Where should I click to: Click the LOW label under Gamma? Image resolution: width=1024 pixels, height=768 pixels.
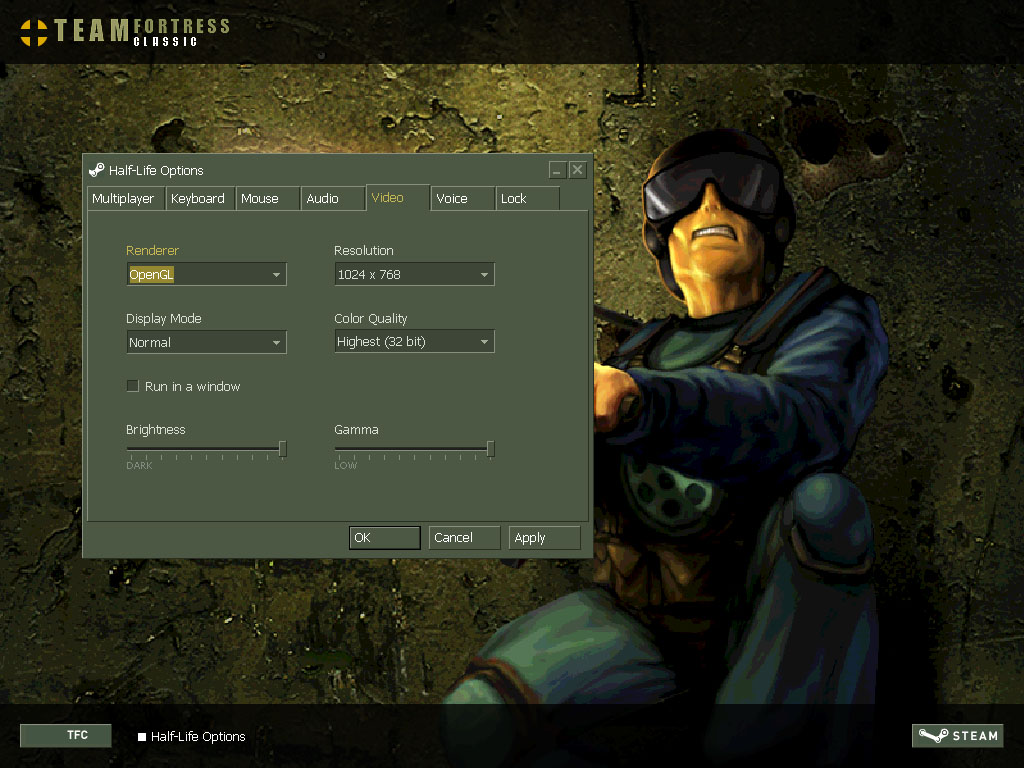[x=345, y=466]
